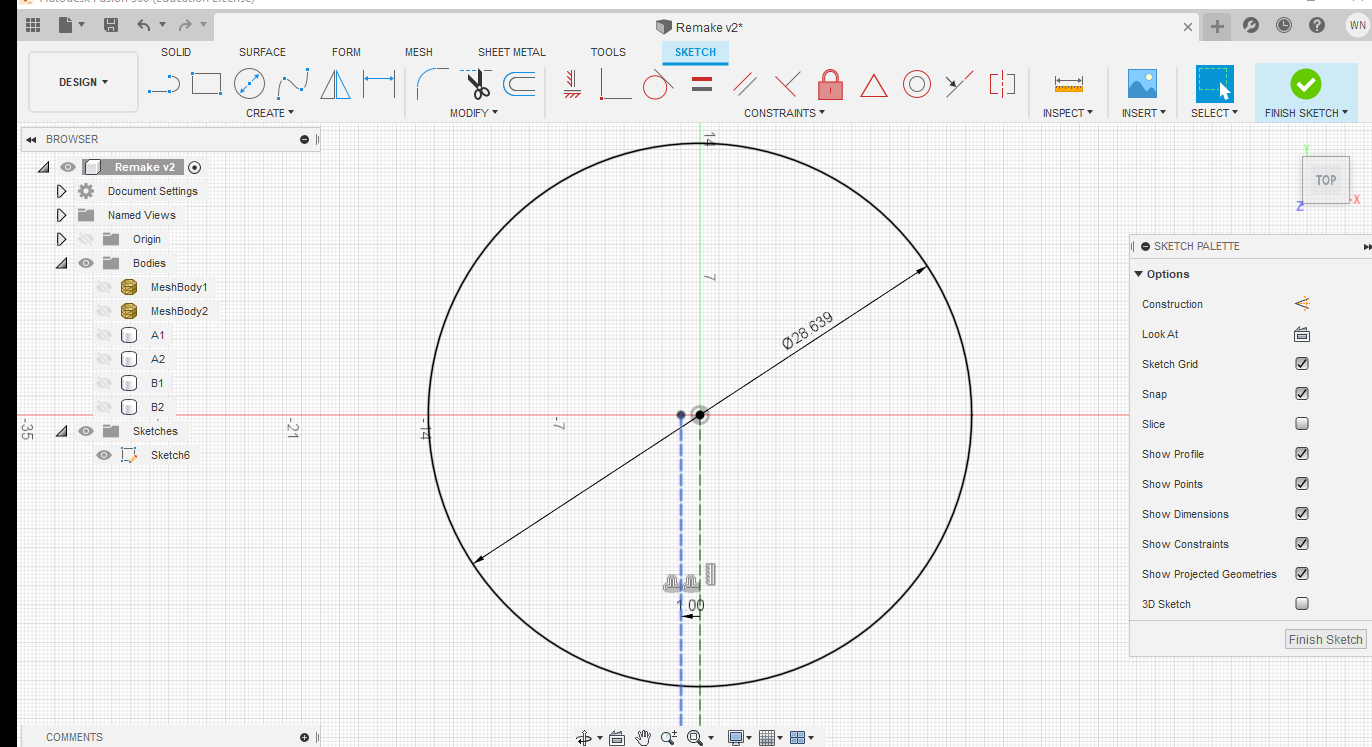
Task: Apply the Collinear constraint
Action: tap(959, 84)
